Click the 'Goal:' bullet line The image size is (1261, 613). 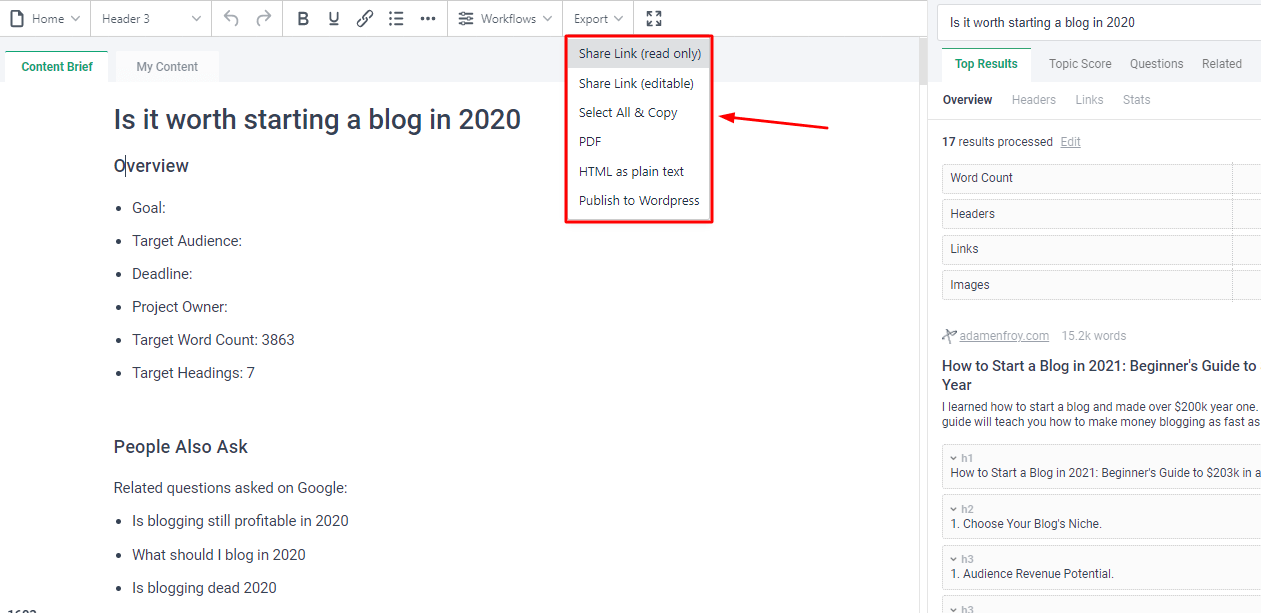click(x=149, y=208)
